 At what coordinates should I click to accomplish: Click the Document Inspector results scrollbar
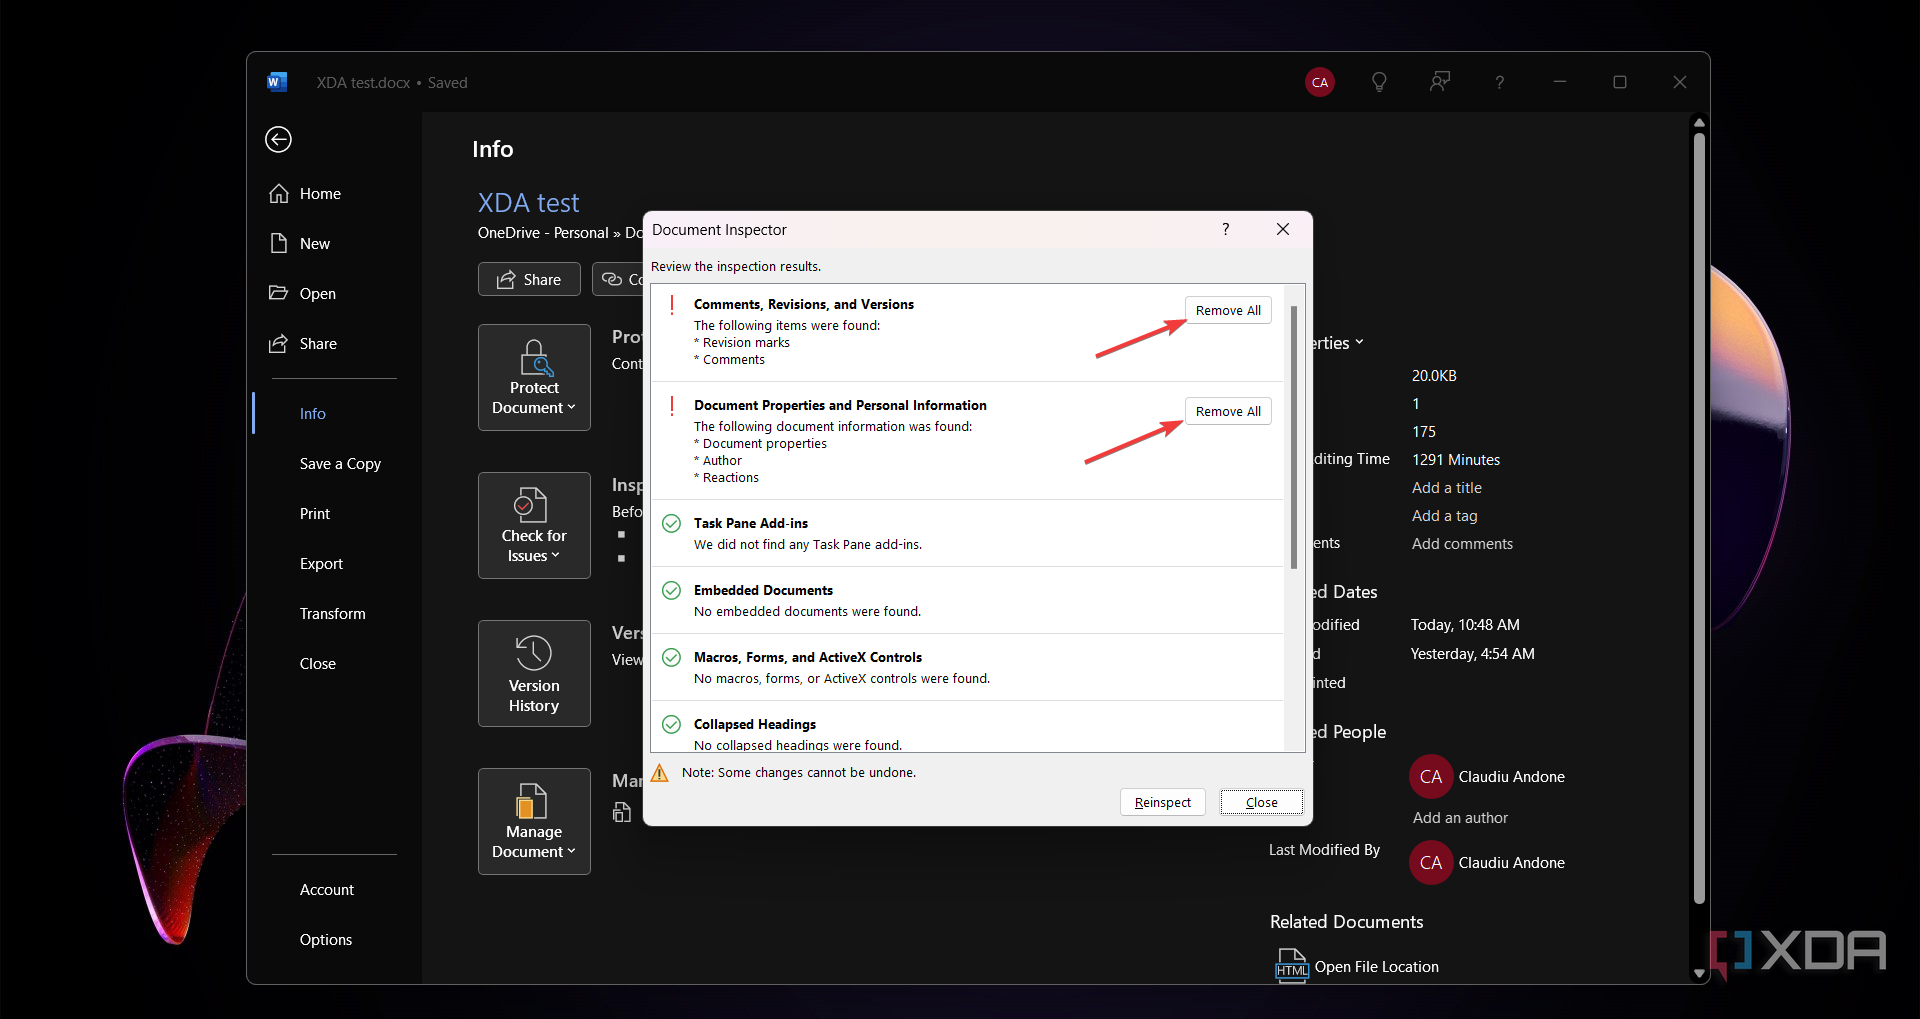pyautogui.click(x=1294, y=438)
